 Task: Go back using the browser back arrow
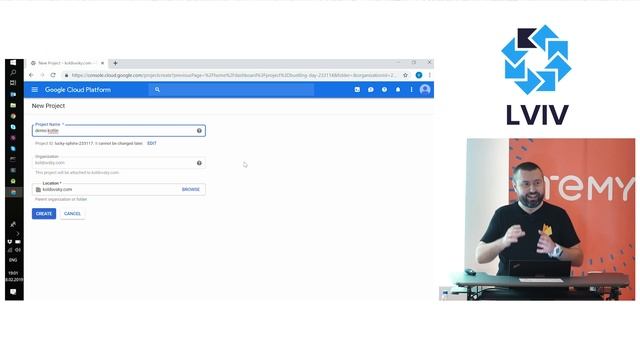pyautogui.click(x=31, y=75)
